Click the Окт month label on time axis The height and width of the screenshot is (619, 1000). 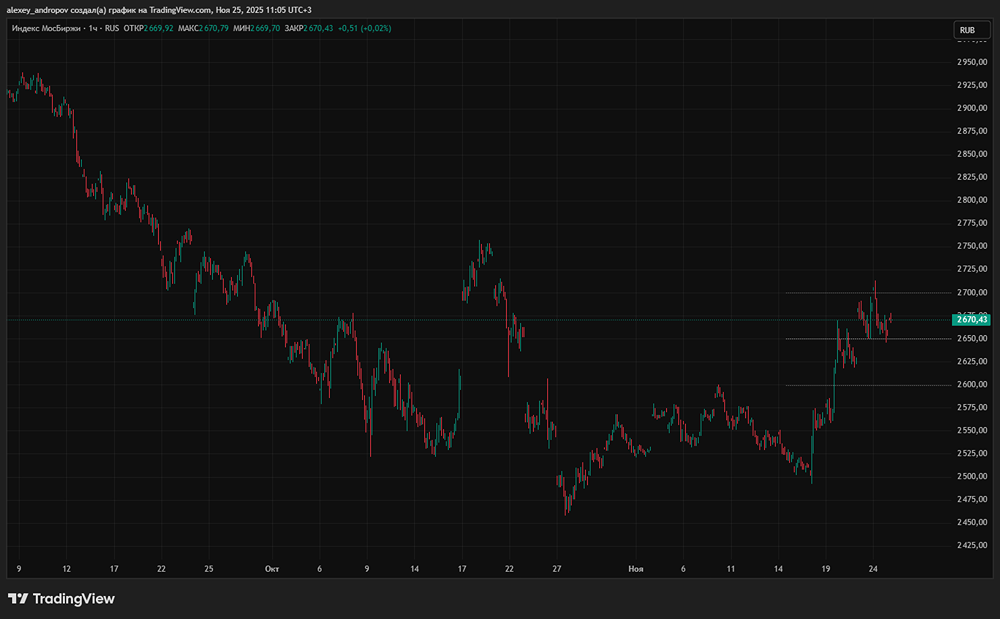[271, 568]
